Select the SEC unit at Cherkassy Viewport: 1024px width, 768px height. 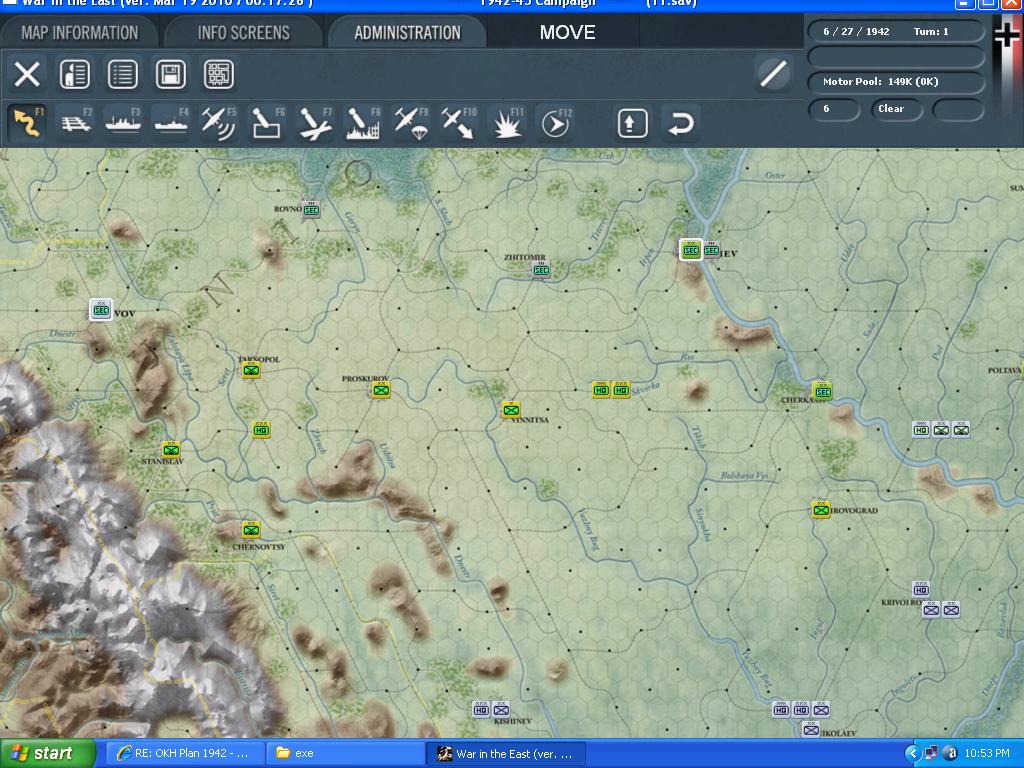point(823,391)
